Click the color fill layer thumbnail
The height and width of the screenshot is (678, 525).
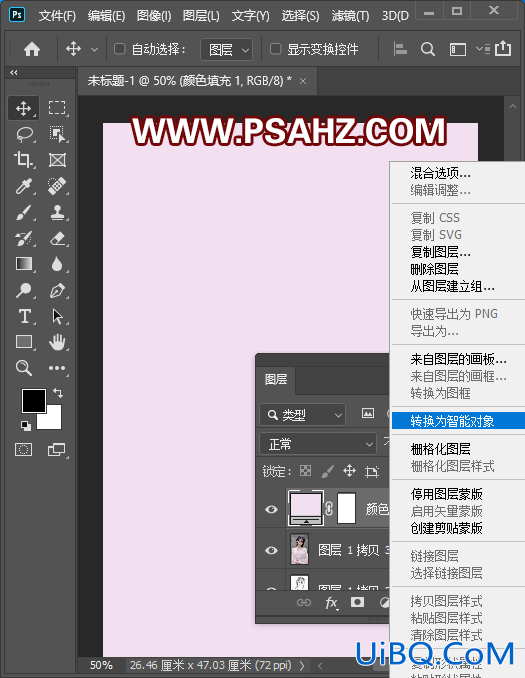[x=305, y=508]
